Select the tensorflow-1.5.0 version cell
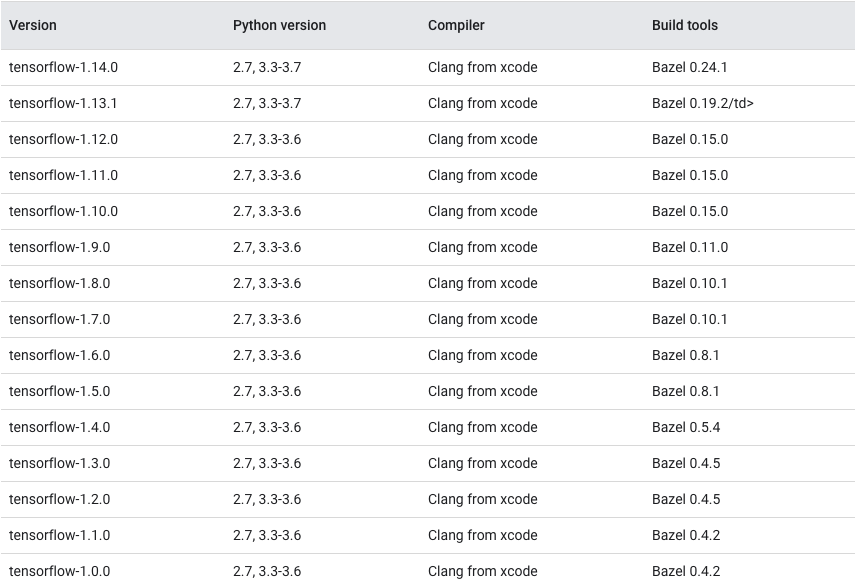Viewport: 859px width, 588px height. pyautogui.click(x=60, y=391)
